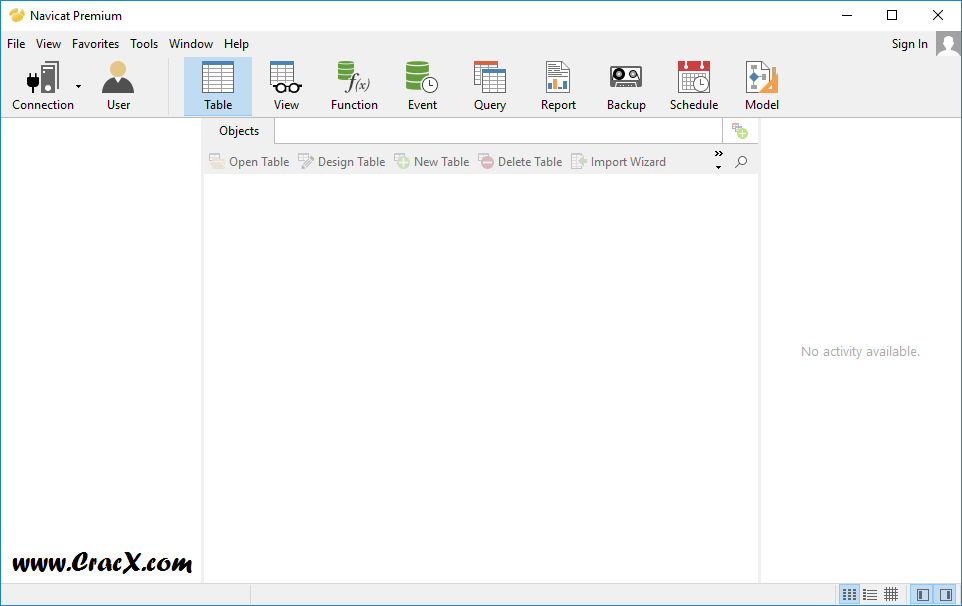Close the Navicat Premium window
Viewport: 962px width, 606px height.
point(937,15)
